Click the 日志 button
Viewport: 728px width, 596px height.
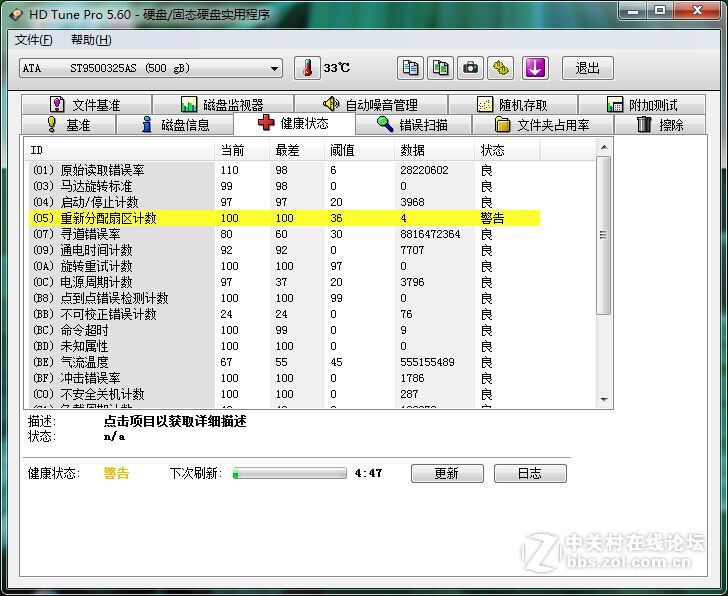[530, 473]
